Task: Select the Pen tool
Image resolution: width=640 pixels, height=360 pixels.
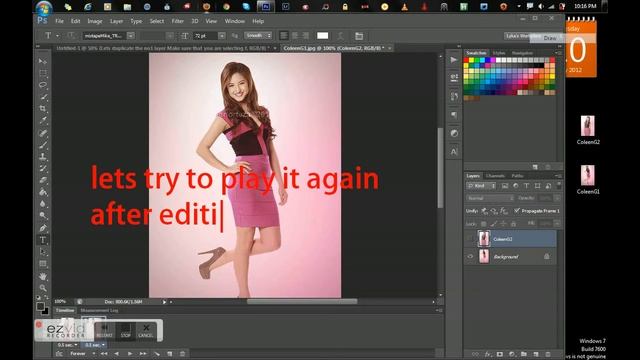Action: (x=42, y=228)
